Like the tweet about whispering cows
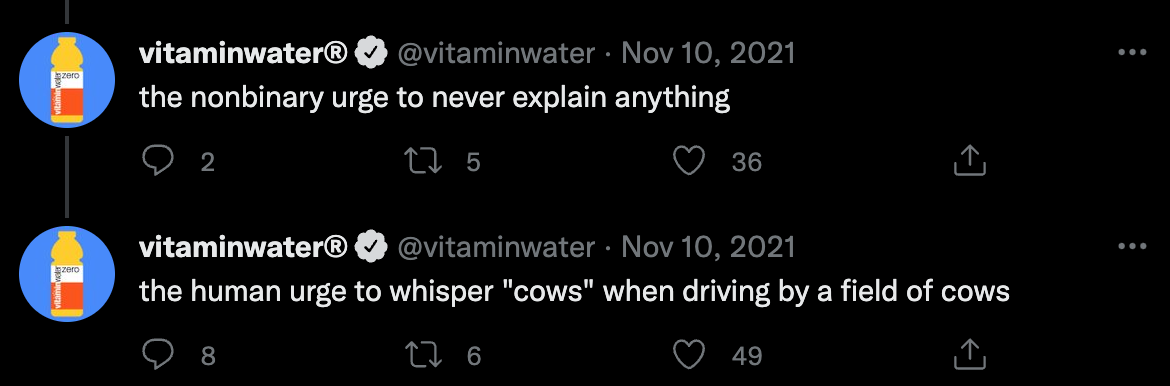 click(689, 355)
